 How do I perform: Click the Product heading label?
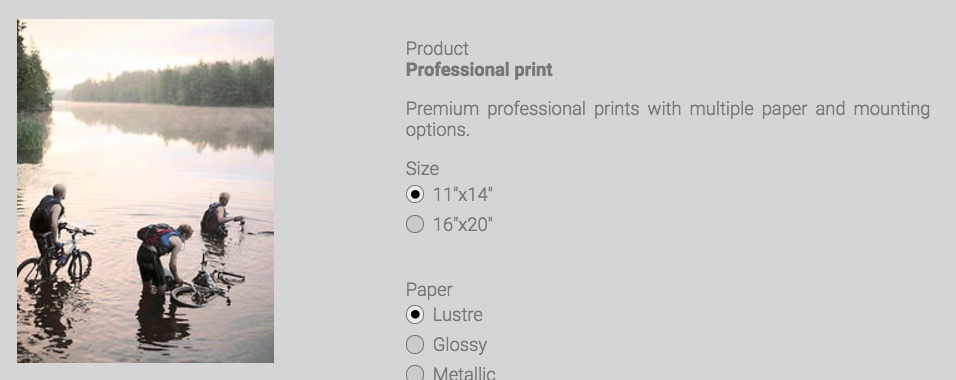437,49
